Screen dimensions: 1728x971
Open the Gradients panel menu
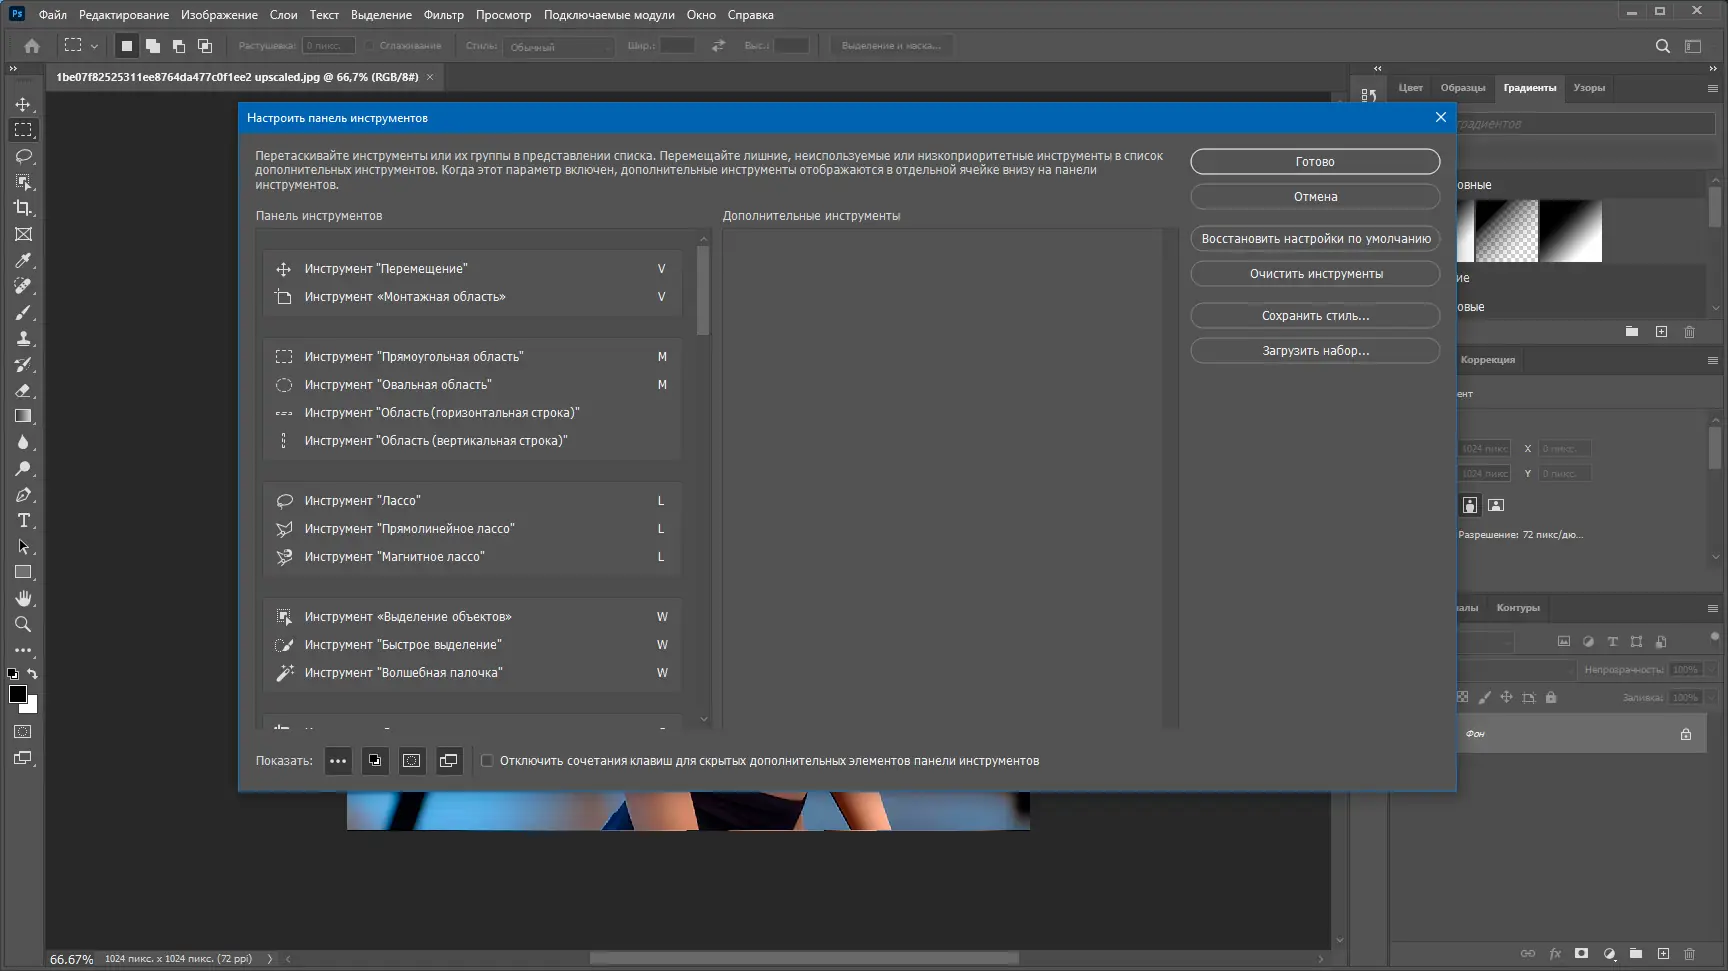point(1712,88)
